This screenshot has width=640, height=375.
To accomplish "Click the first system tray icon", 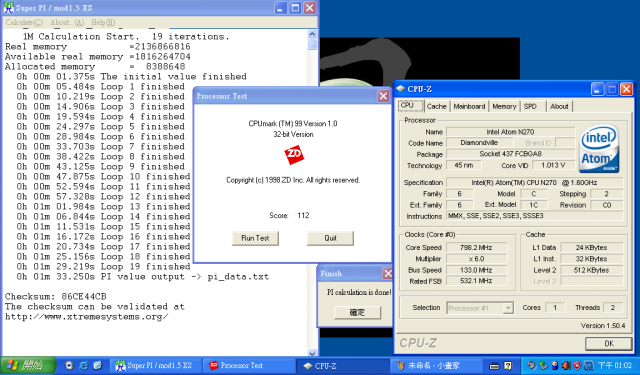I will pos(531,365).
